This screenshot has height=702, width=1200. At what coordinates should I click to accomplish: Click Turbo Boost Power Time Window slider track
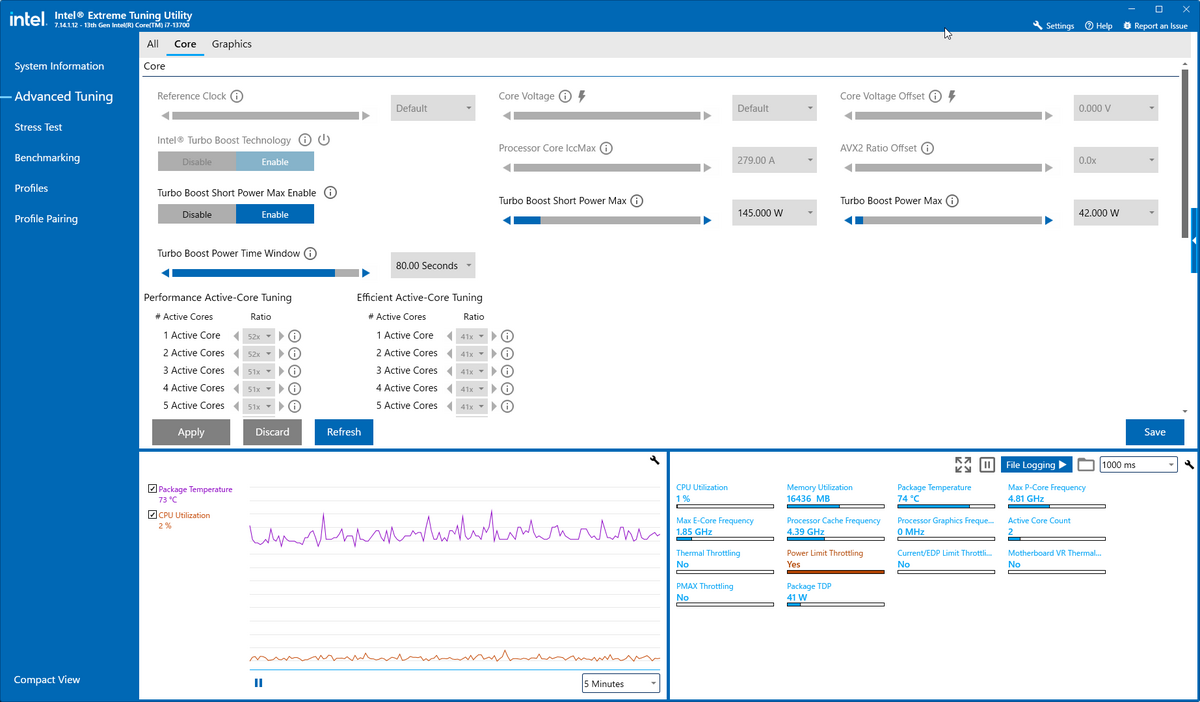pyautogui.click(x=266, y=272)
